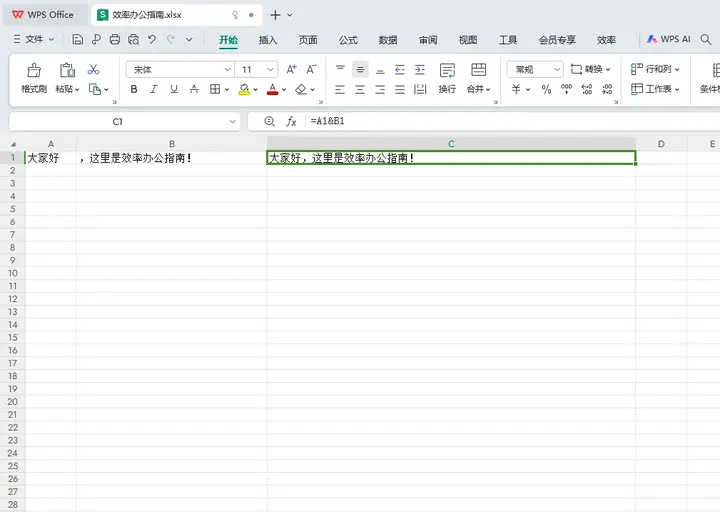Open the 文件 file menu
The width and height of the screenshot is (720, 512).
point(34,39)
